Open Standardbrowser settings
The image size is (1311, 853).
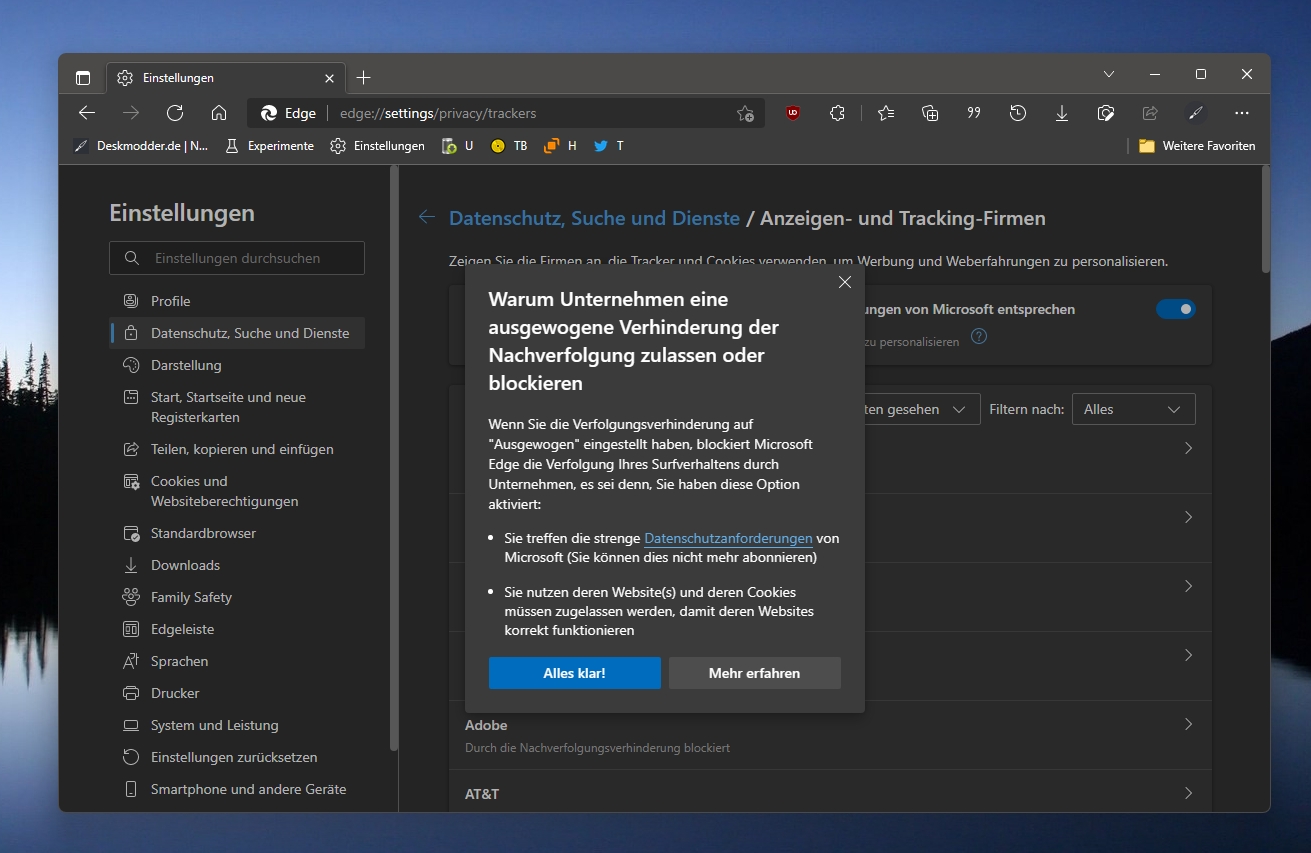tap(237, 533)
